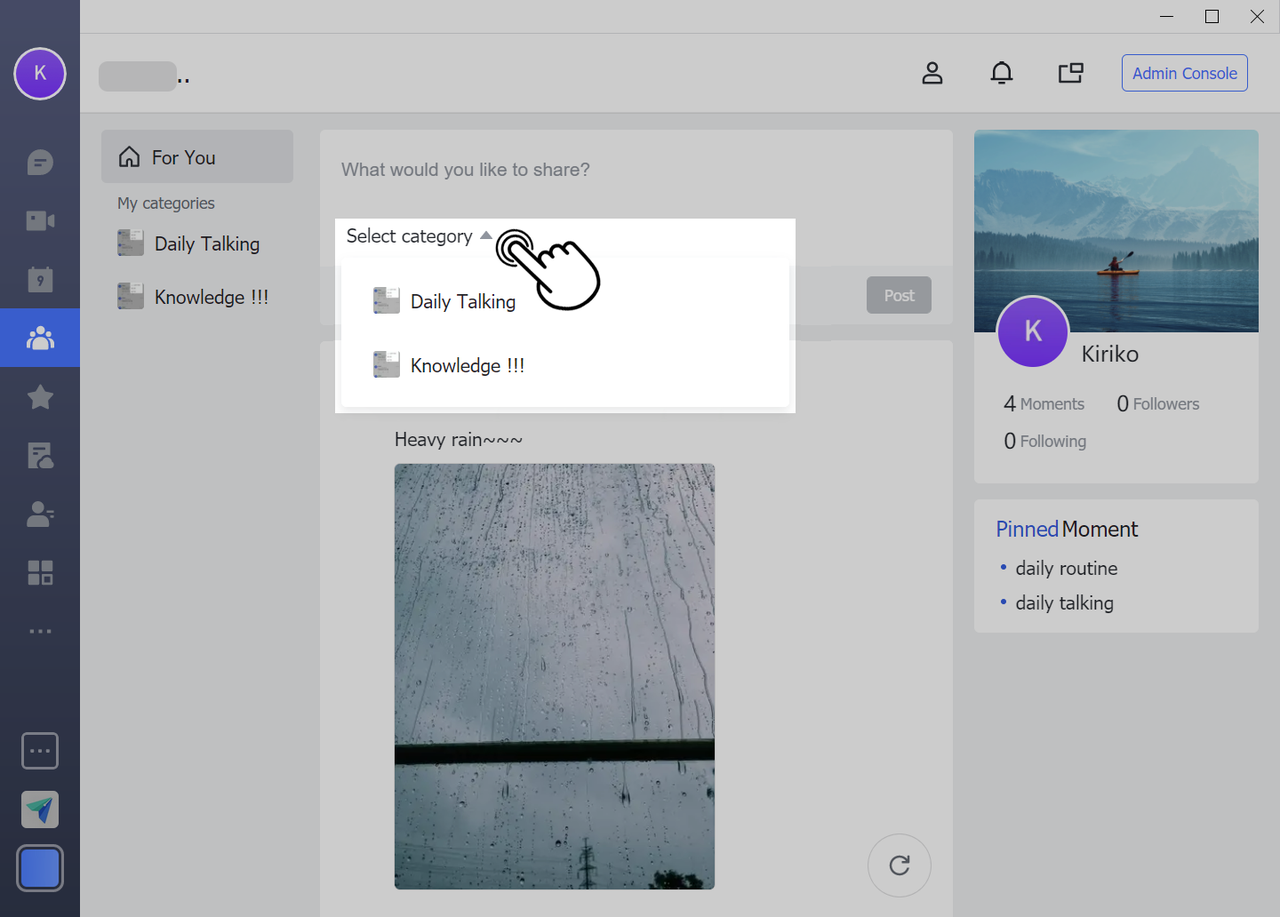Open the video meeting sidebar icon
1280x917 pixels.
[40, 220]
